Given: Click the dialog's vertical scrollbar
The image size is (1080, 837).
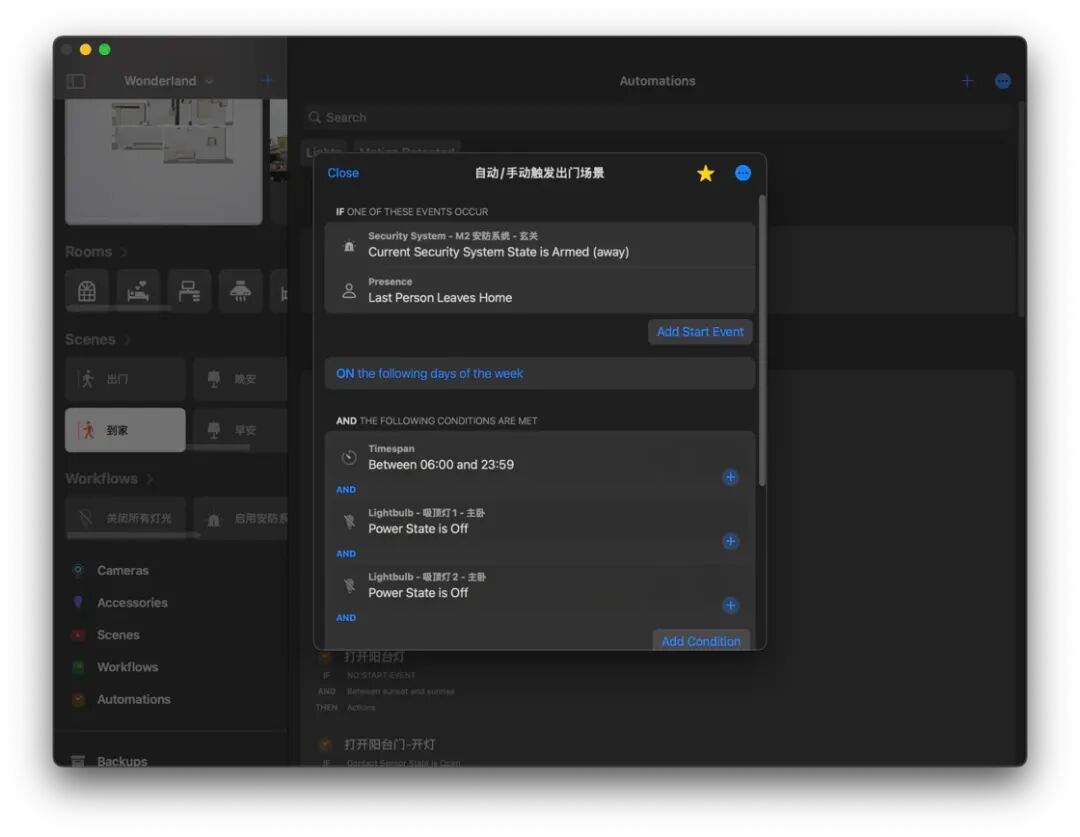Looking at the screenshot, I should tap(762, 341).
